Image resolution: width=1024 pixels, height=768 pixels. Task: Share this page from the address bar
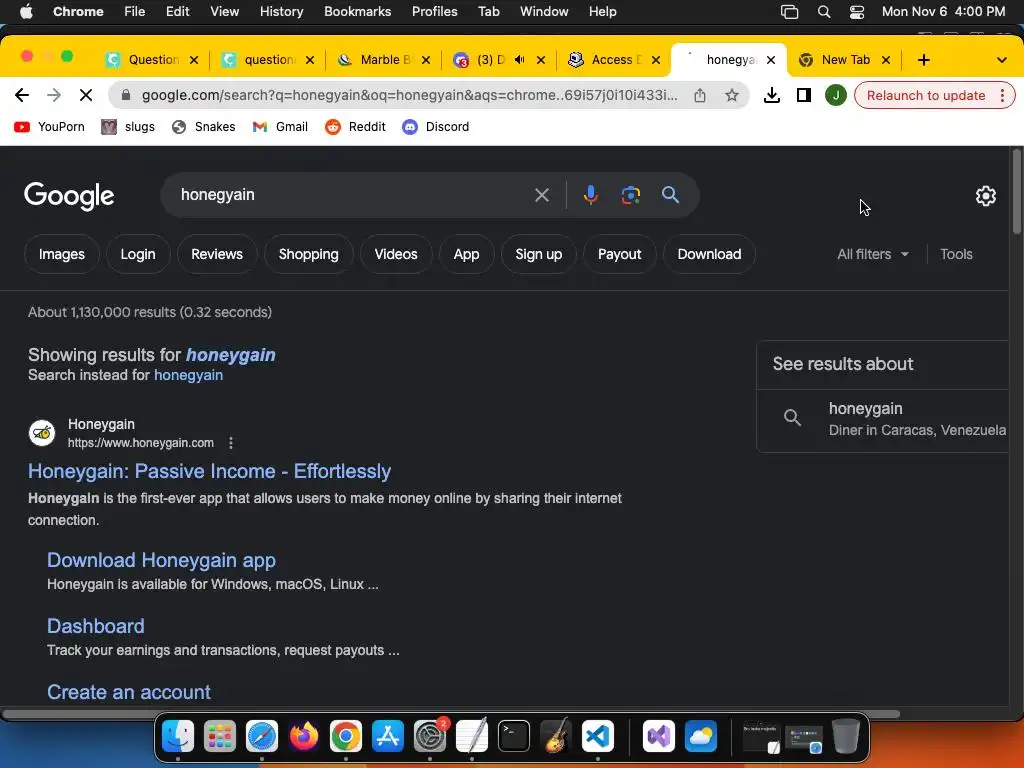pos(699,95)
